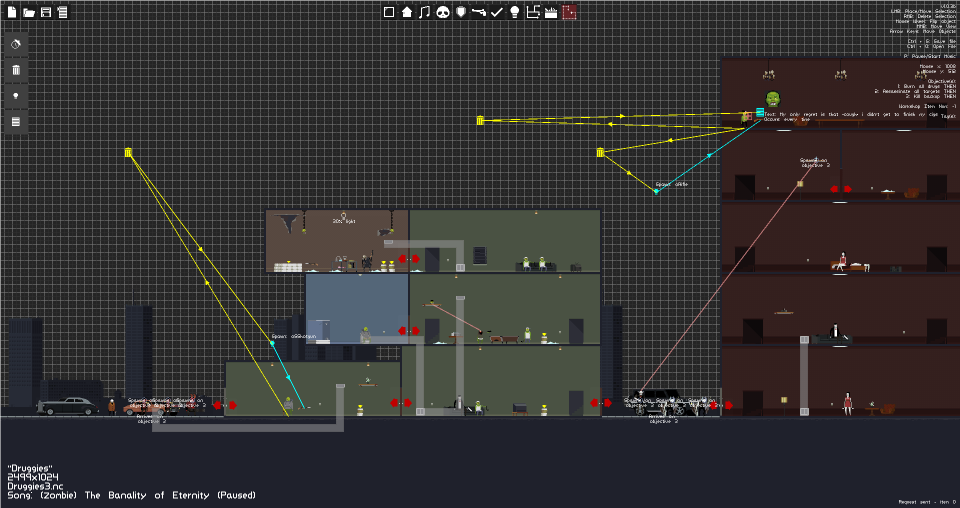This screenshot has height=508, width=960.
Task: Select the cyan 'Spawn: oShotgun' node
Action: (x=272, y=343)
